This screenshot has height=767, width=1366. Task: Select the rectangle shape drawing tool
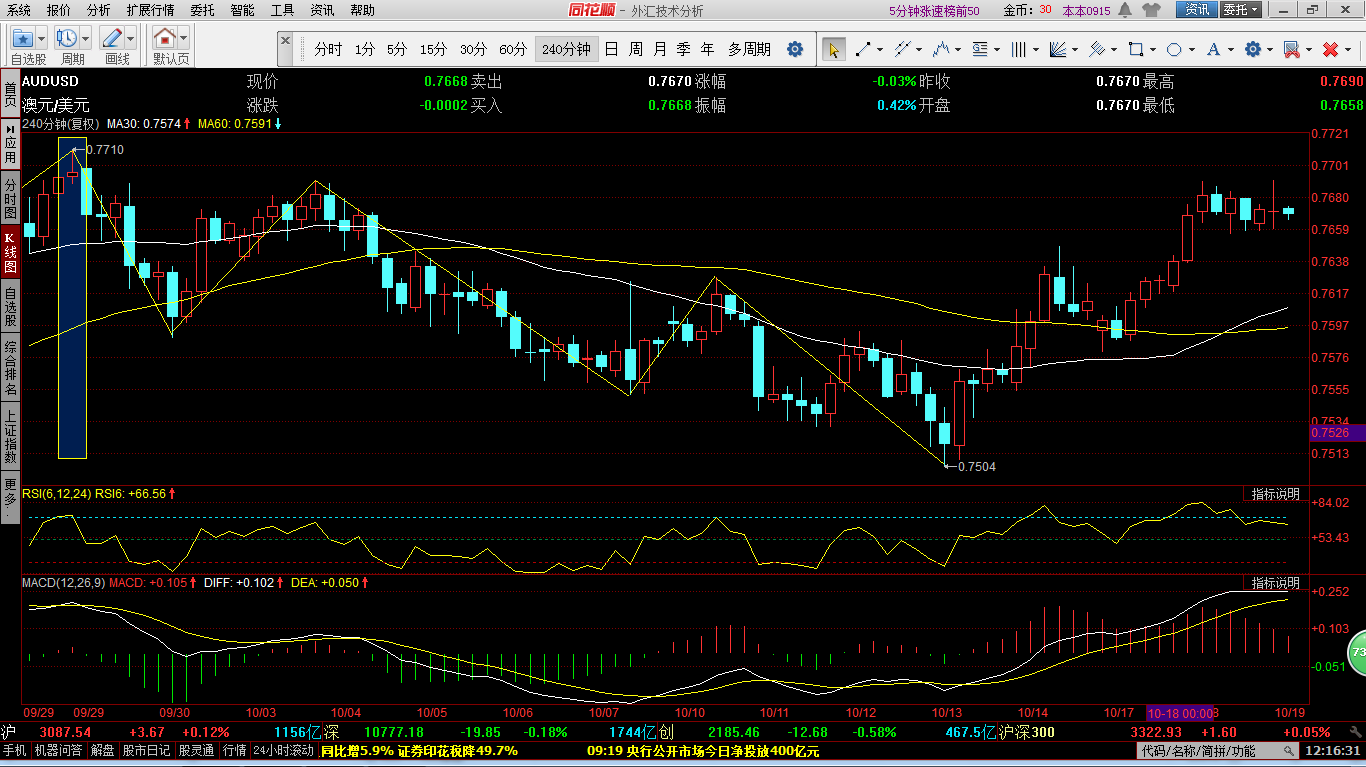1136,49
